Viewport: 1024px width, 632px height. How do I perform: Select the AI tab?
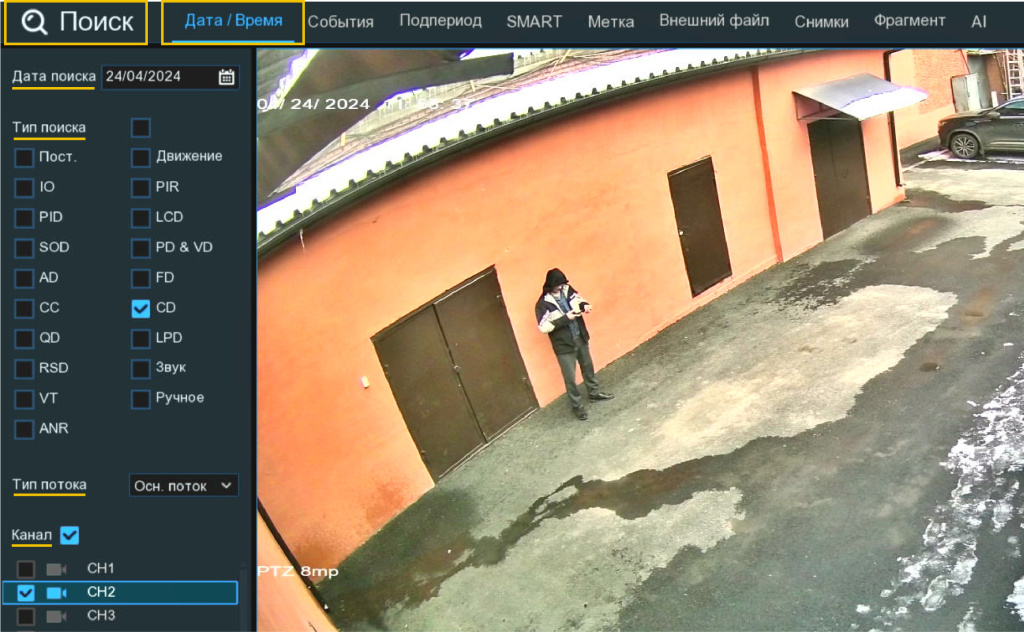coord(978,22)
